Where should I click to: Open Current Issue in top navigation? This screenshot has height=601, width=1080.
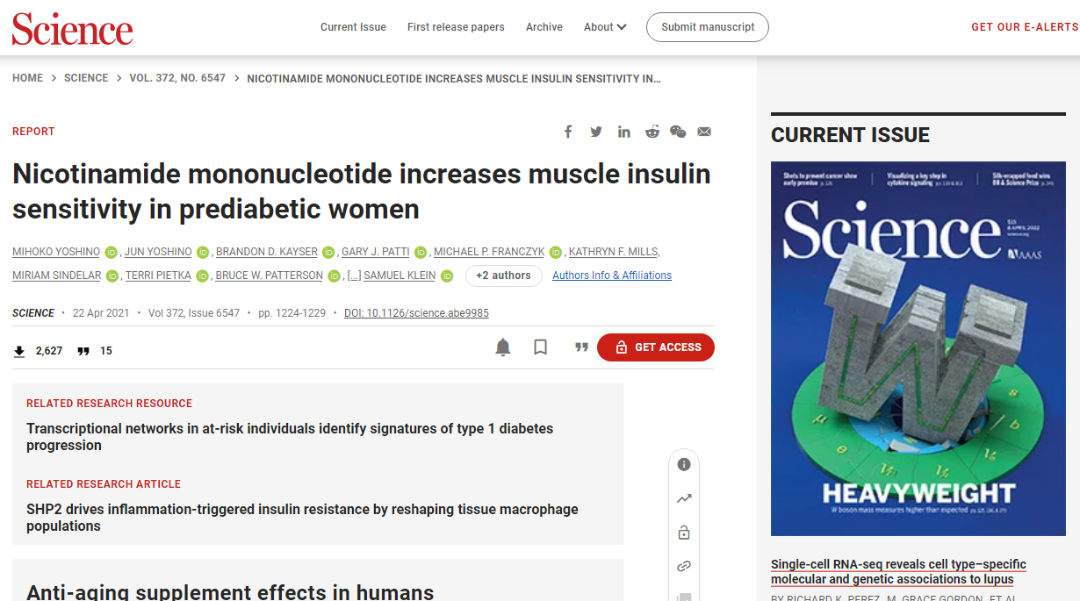click(x=353, y=27)
